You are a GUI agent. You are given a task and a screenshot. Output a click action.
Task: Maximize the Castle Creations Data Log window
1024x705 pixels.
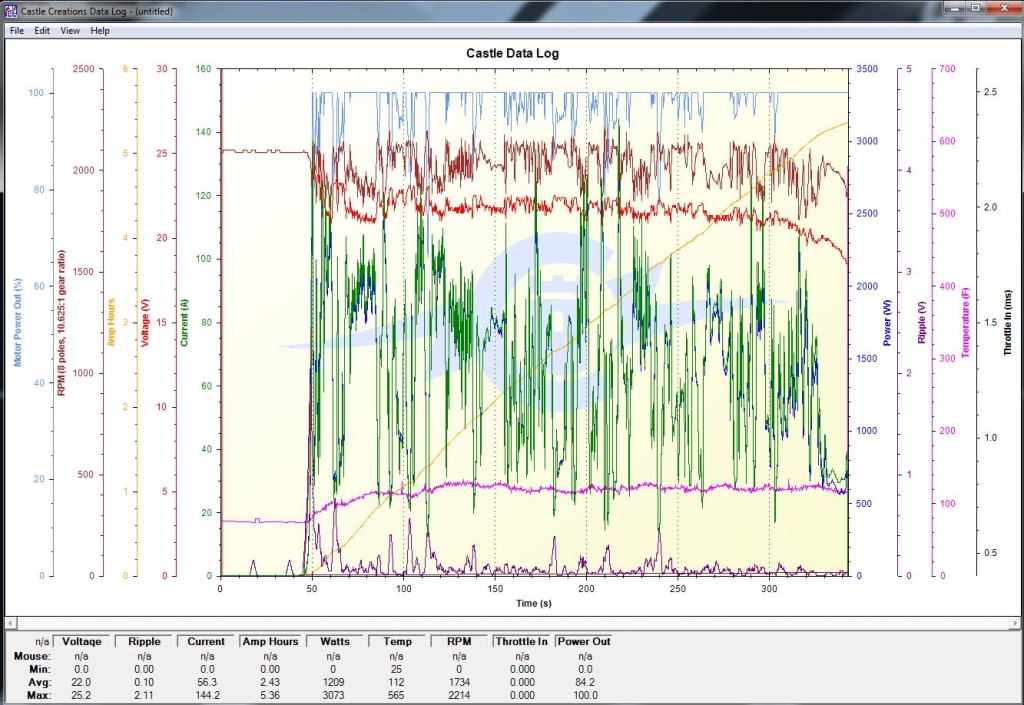(x=975, y=8)
